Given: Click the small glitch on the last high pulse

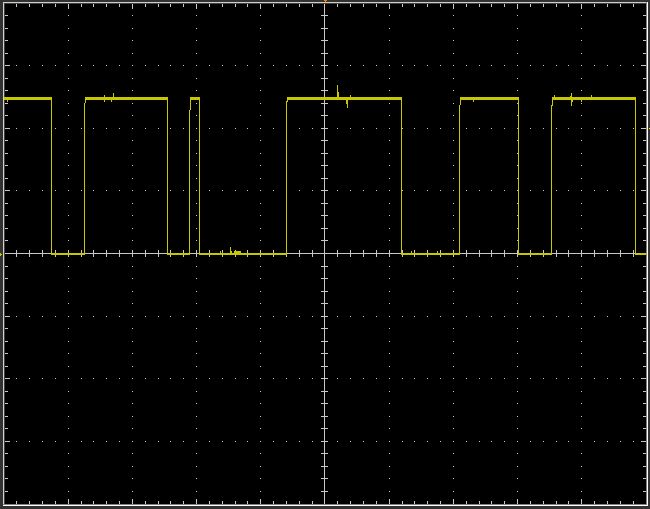Looking at the screenshot, I should point(571,98).
